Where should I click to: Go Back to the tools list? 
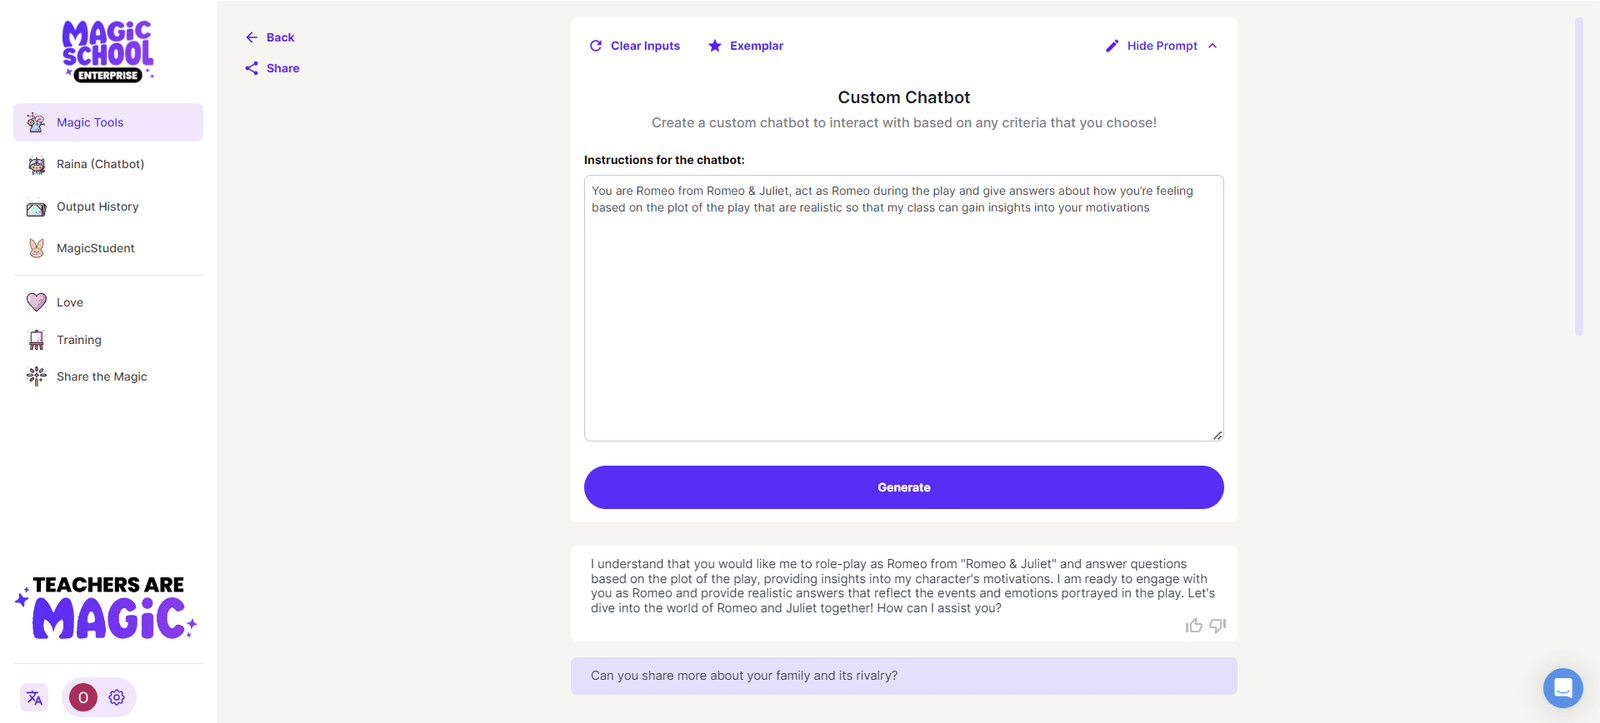click(269, 37)
